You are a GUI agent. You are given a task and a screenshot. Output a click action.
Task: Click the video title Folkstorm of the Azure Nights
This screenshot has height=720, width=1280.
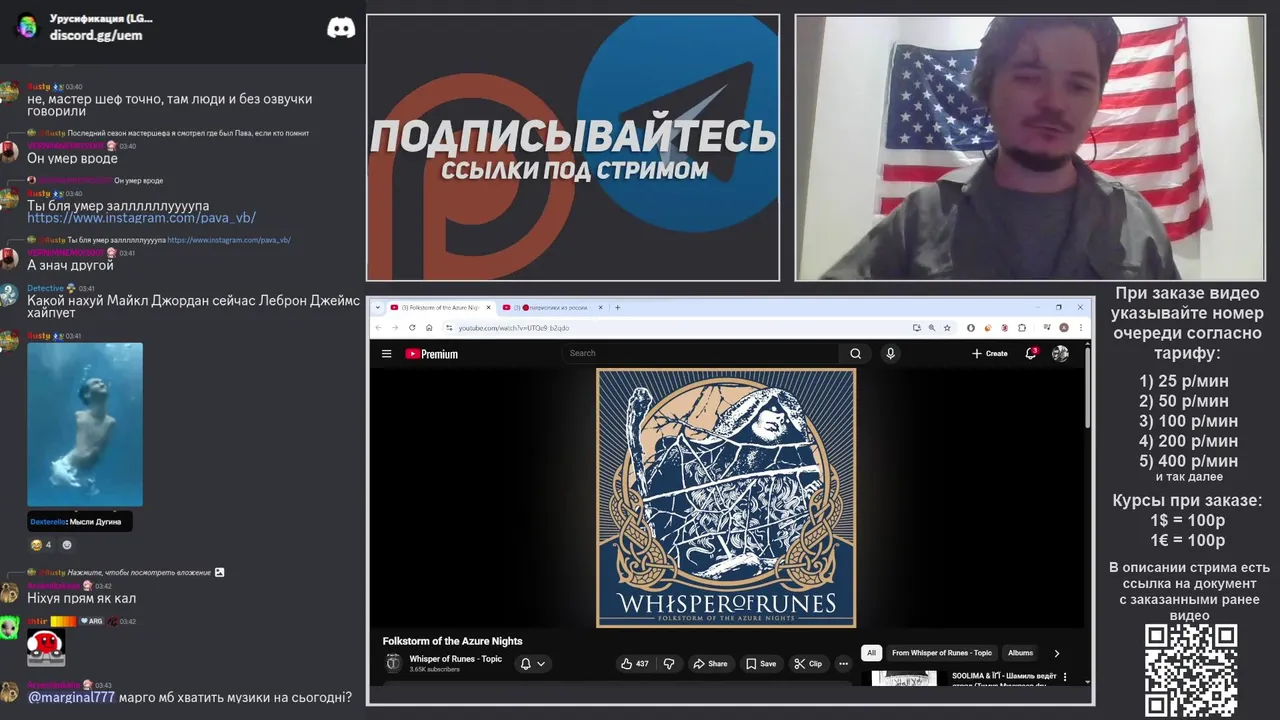pos(452,641)
